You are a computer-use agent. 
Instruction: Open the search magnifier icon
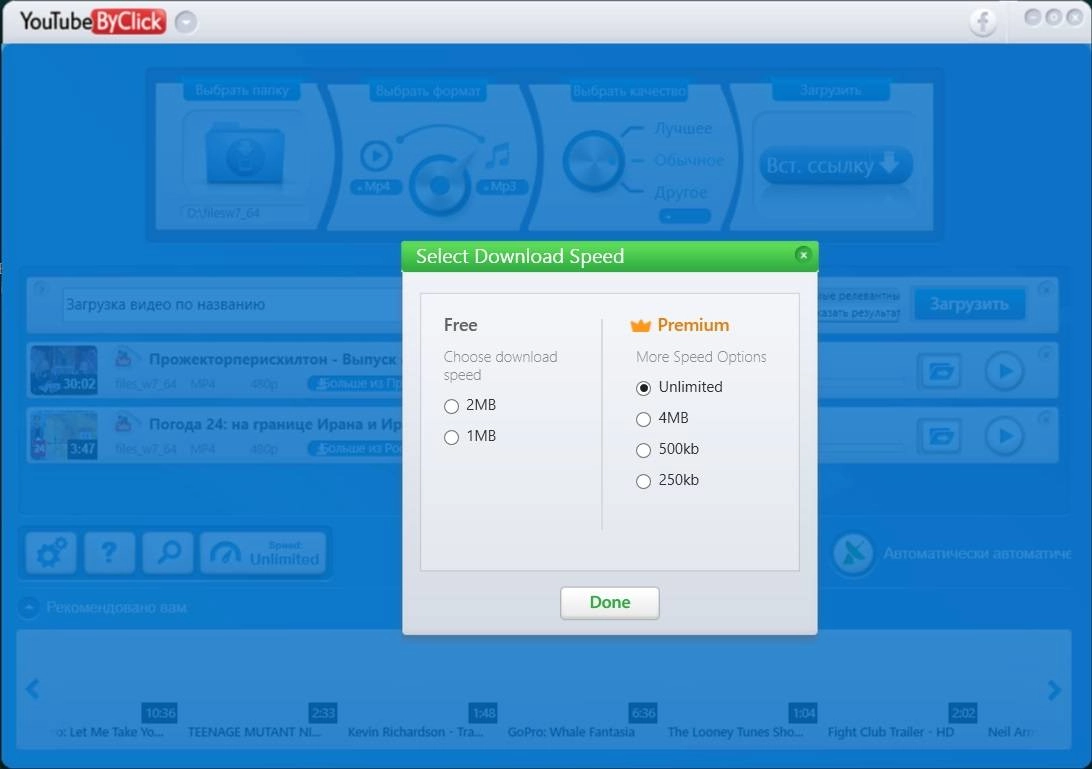pyautogui.click(x=168, y=553)
